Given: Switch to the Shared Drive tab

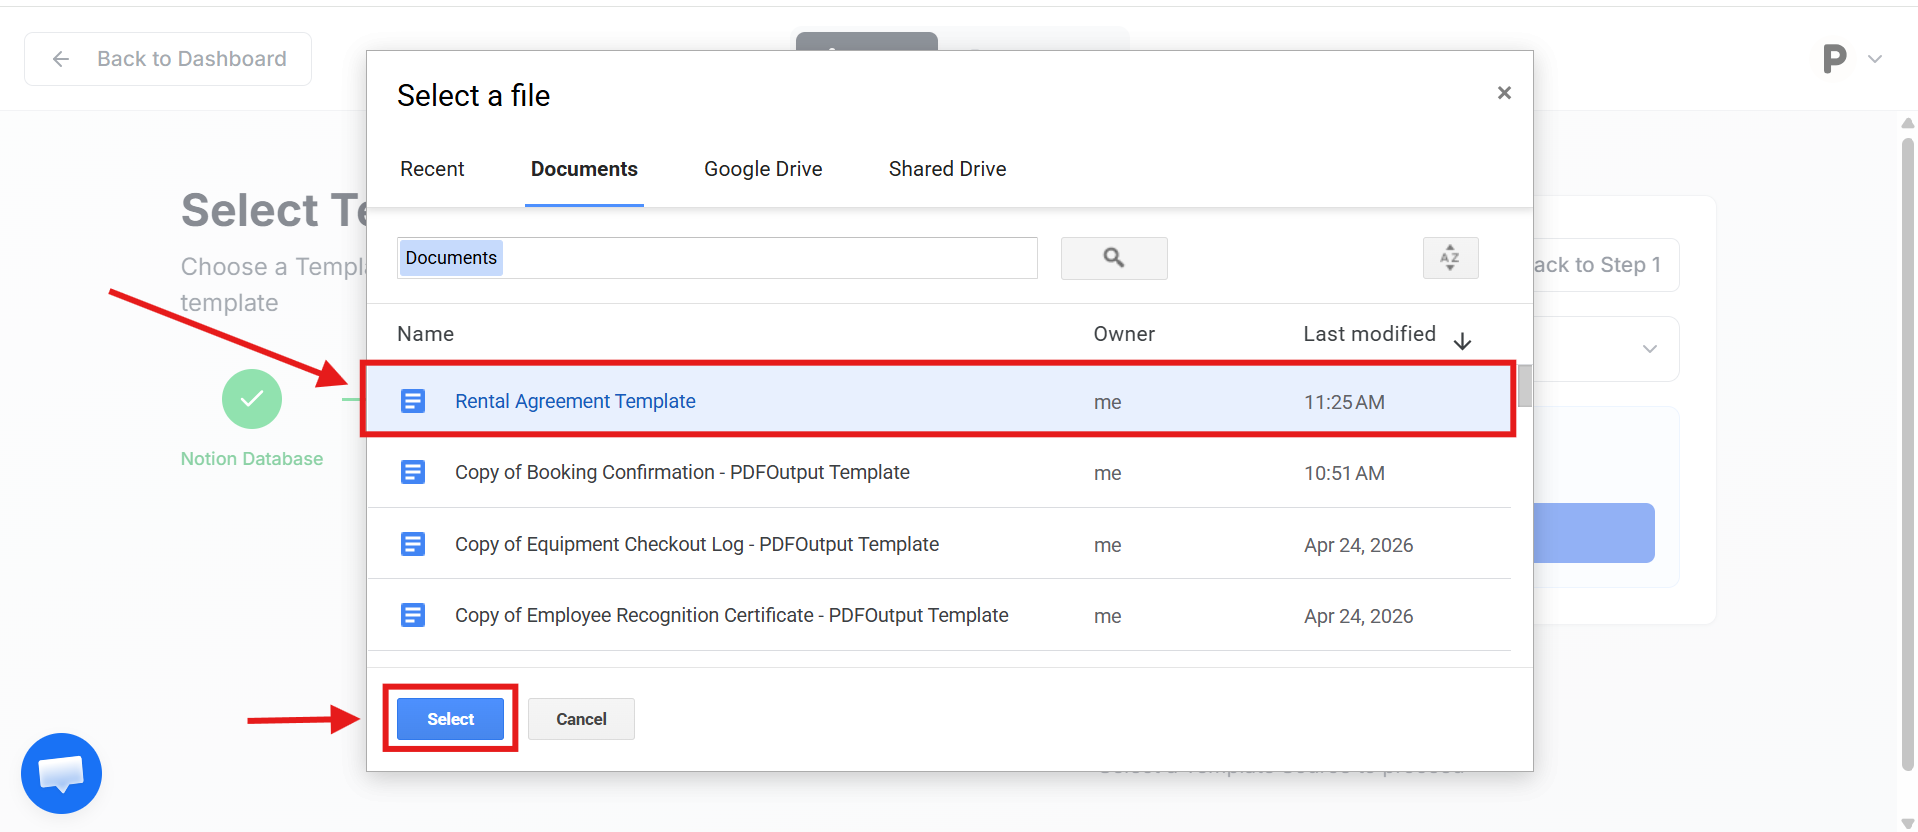Looking at the screenshot, I should point(947,169).
